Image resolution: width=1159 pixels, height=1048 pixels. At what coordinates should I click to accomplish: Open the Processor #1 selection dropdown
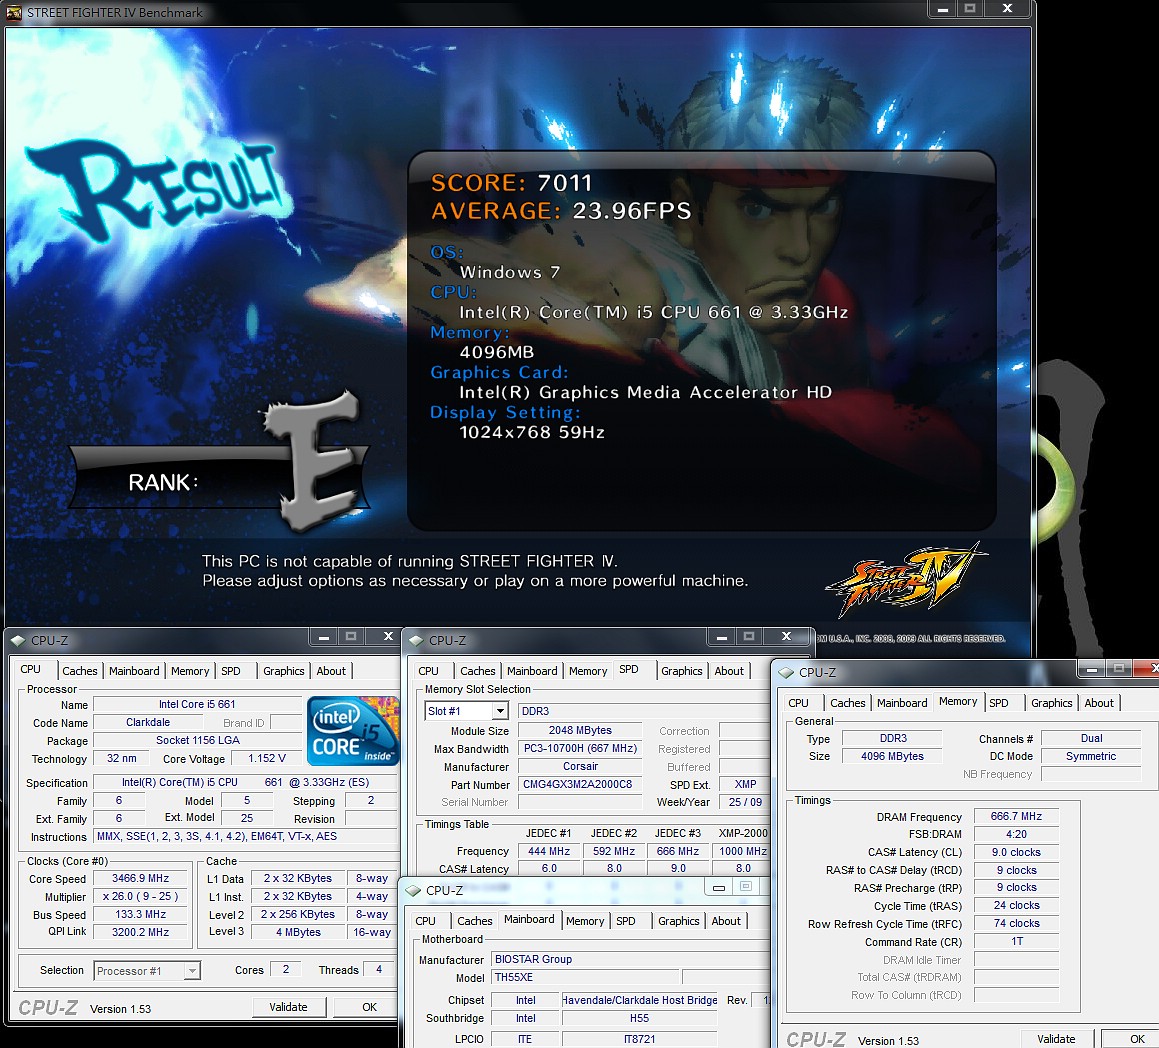192,970
